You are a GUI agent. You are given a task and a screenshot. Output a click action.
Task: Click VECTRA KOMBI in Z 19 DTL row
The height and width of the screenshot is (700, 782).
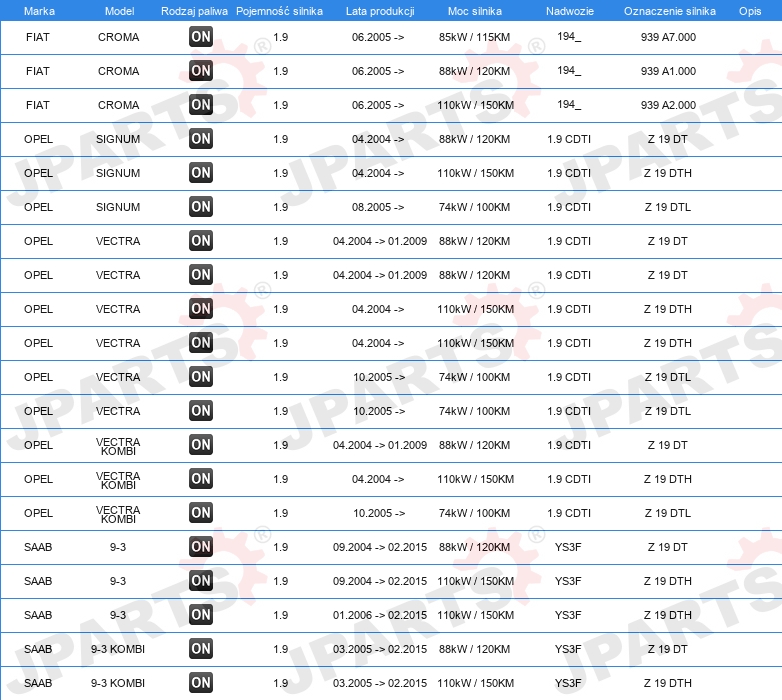tap(118, 514)
